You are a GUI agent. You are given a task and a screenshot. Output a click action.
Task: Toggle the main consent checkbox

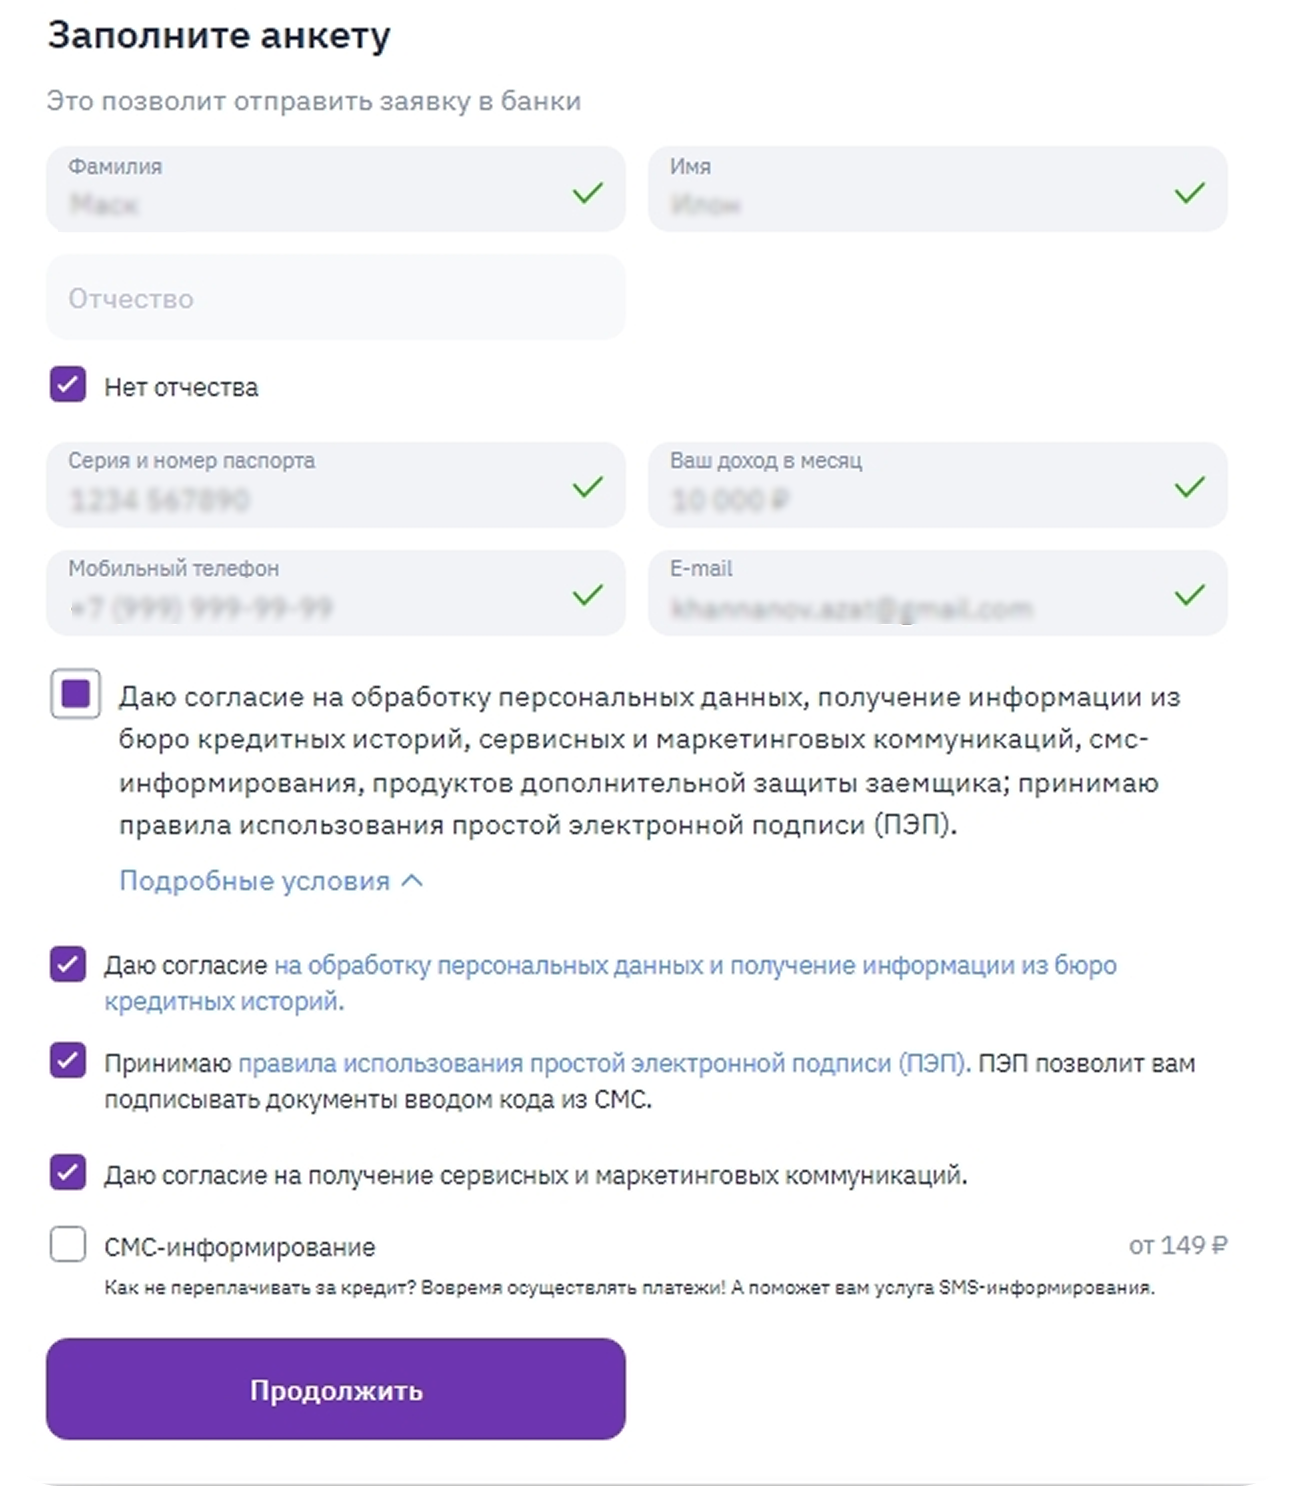pyautogui.click(x=76, y=693)
